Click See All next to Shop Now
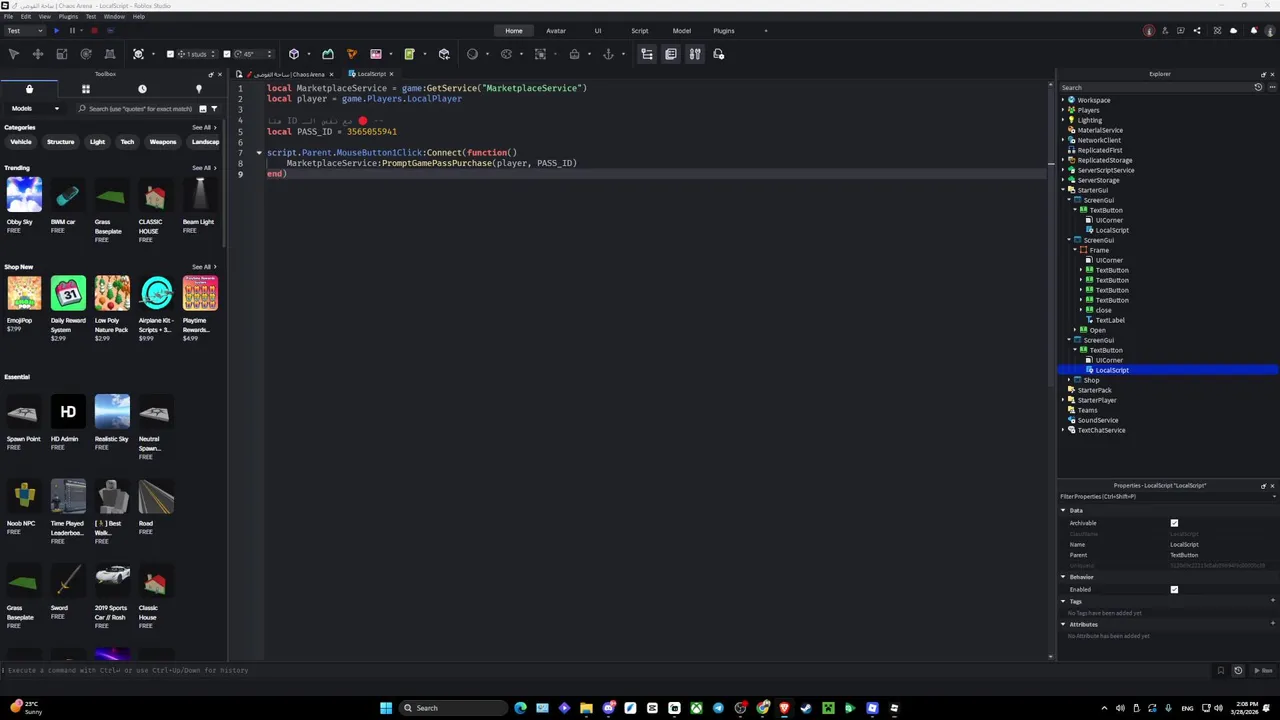1280x720 pixels. pos(204,267)
